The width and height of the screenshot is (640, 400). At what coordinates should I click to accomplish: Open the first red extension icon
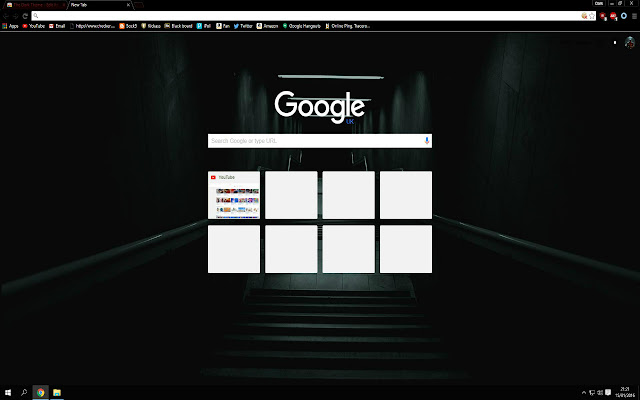pos(603,16)
